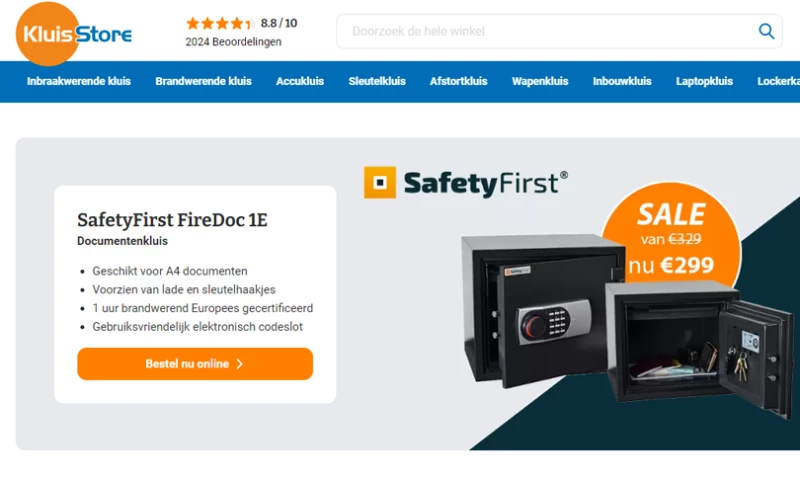Click the orange SALE price badge
The height and width of the screenshot is (480, 800).
click(x=671, y=238)
